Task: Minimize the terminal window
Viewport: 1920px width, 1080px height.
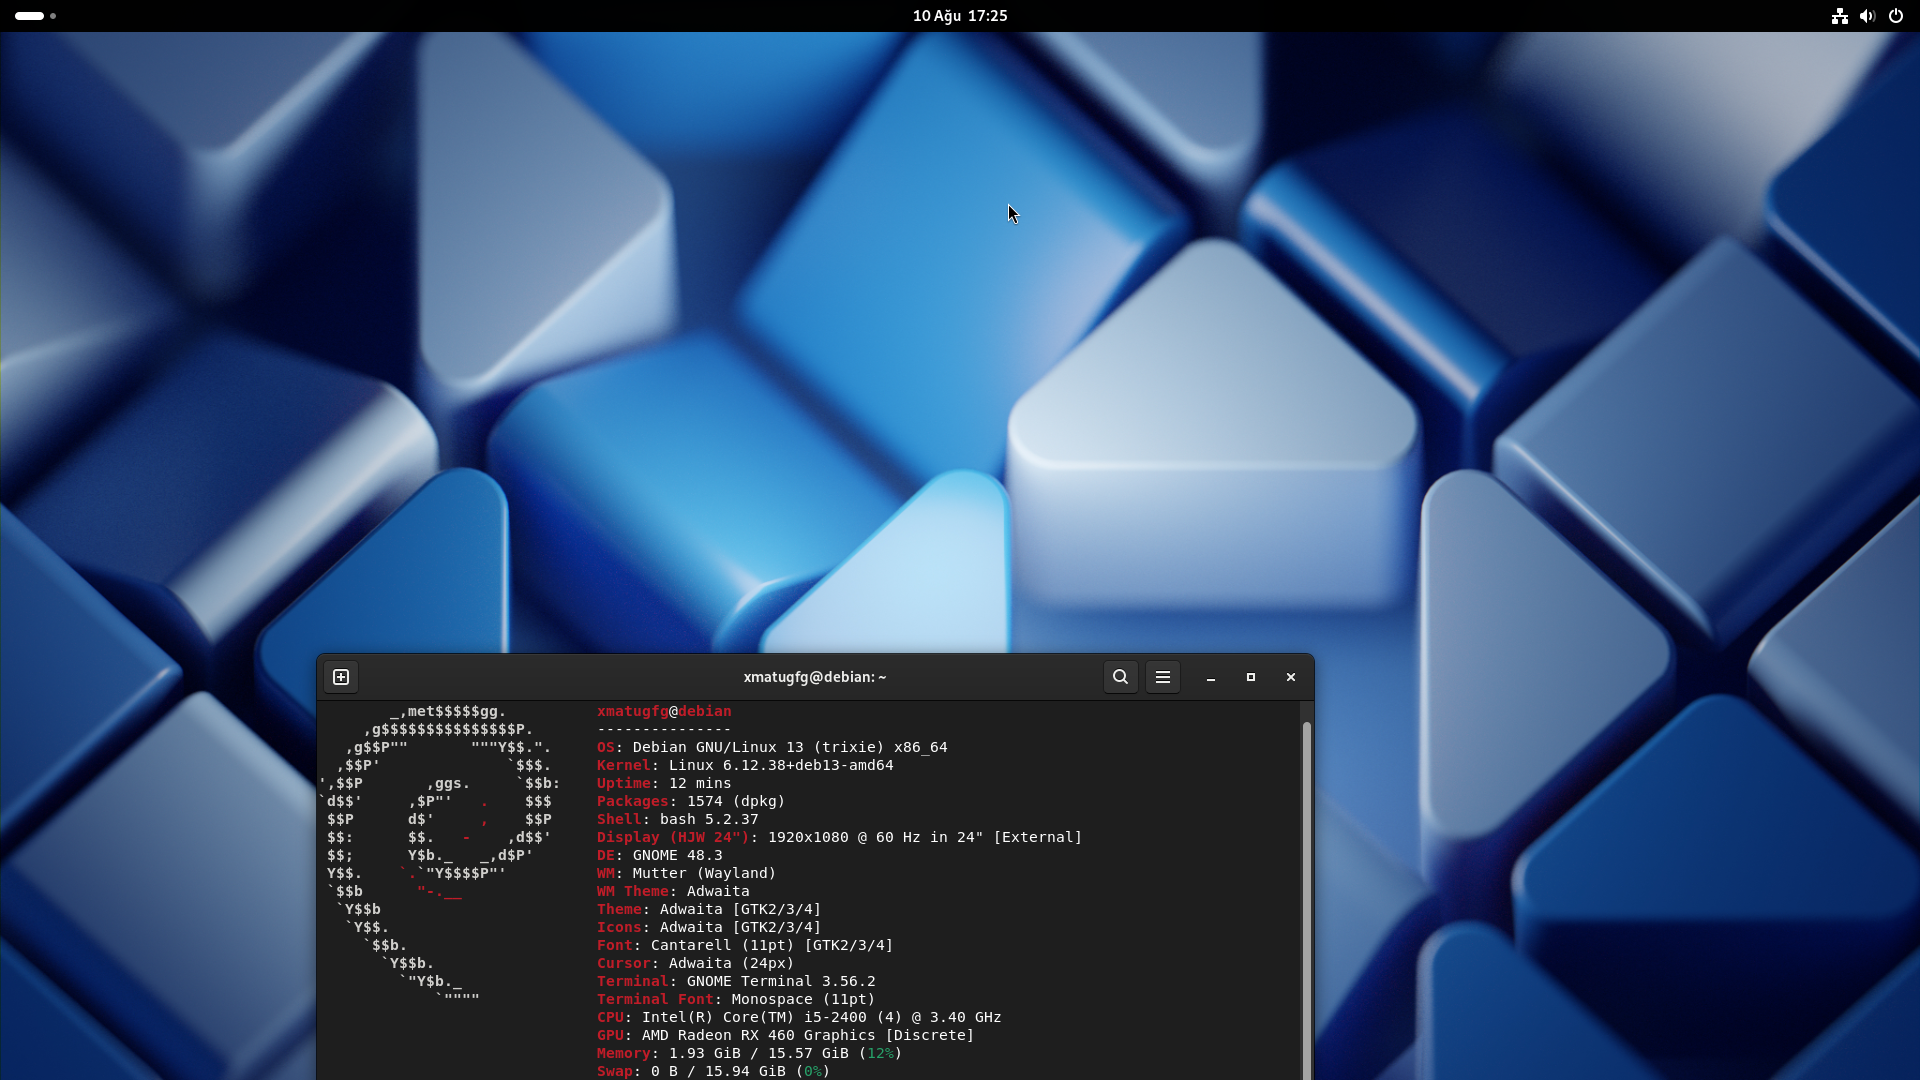Action: click(1210, 677)
